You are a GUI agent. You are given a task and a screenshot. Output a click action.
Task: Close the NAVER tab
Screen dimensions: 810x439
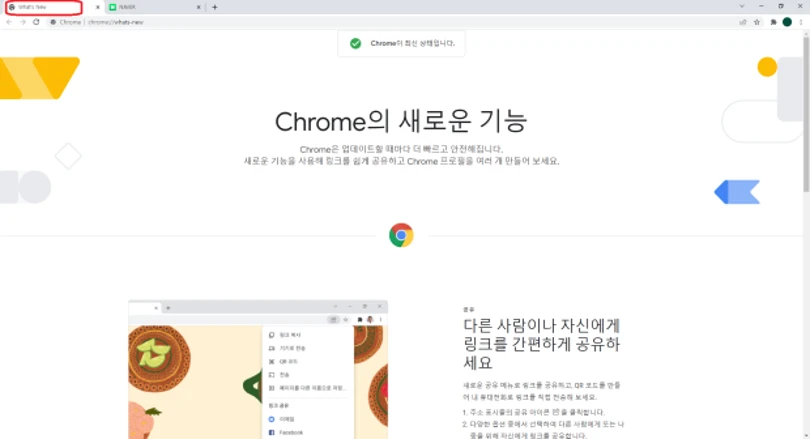tap(198, 7)
